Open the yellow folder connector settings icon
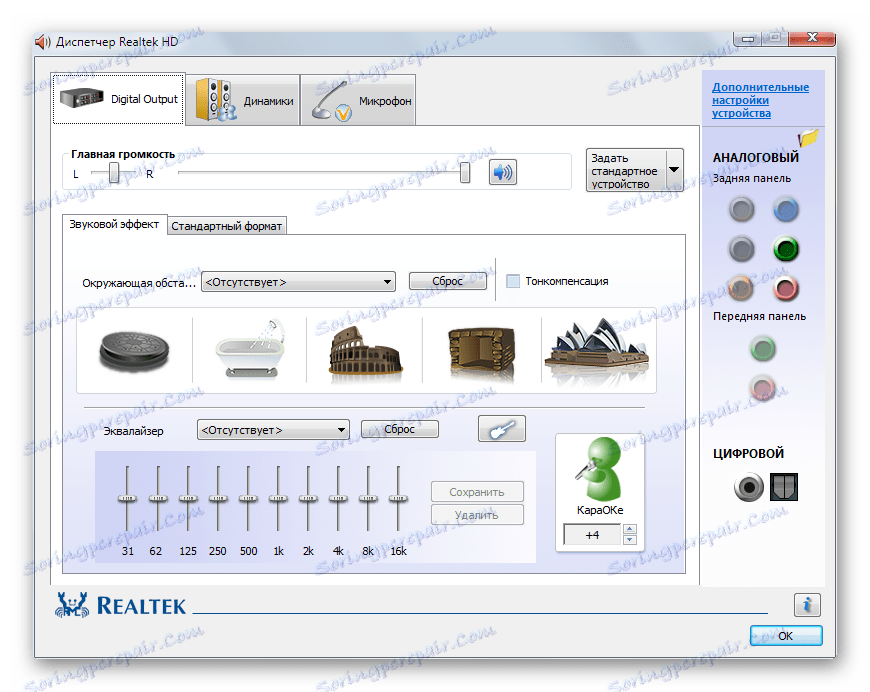 (808, 138)
